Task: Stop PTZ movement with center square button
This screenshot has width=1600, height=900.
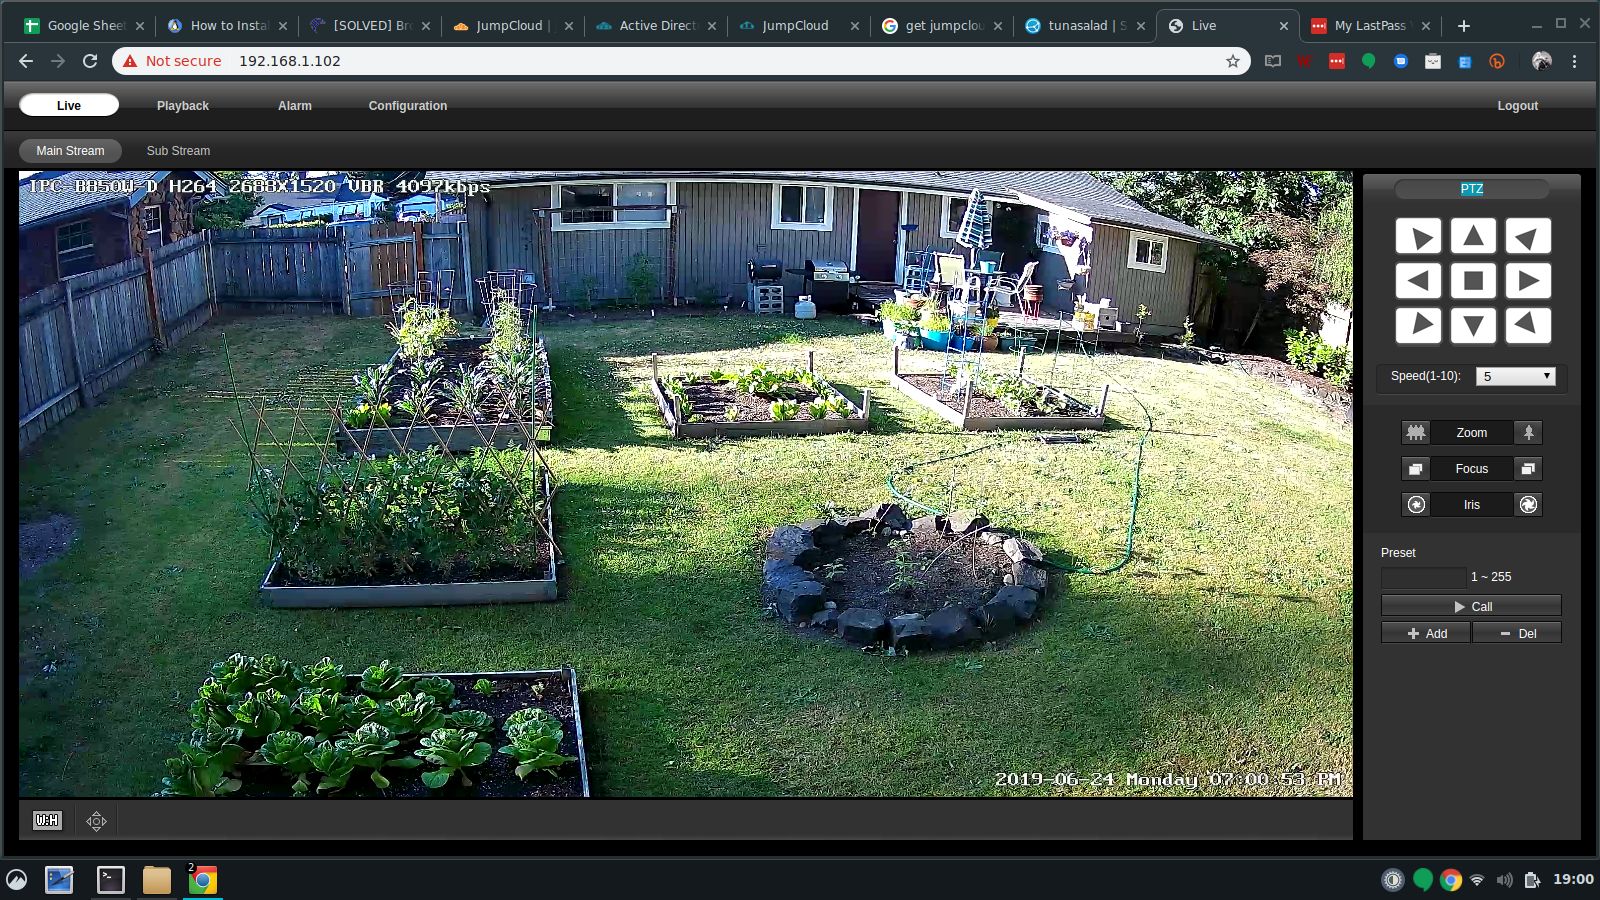Action: tap(1473, 281)
